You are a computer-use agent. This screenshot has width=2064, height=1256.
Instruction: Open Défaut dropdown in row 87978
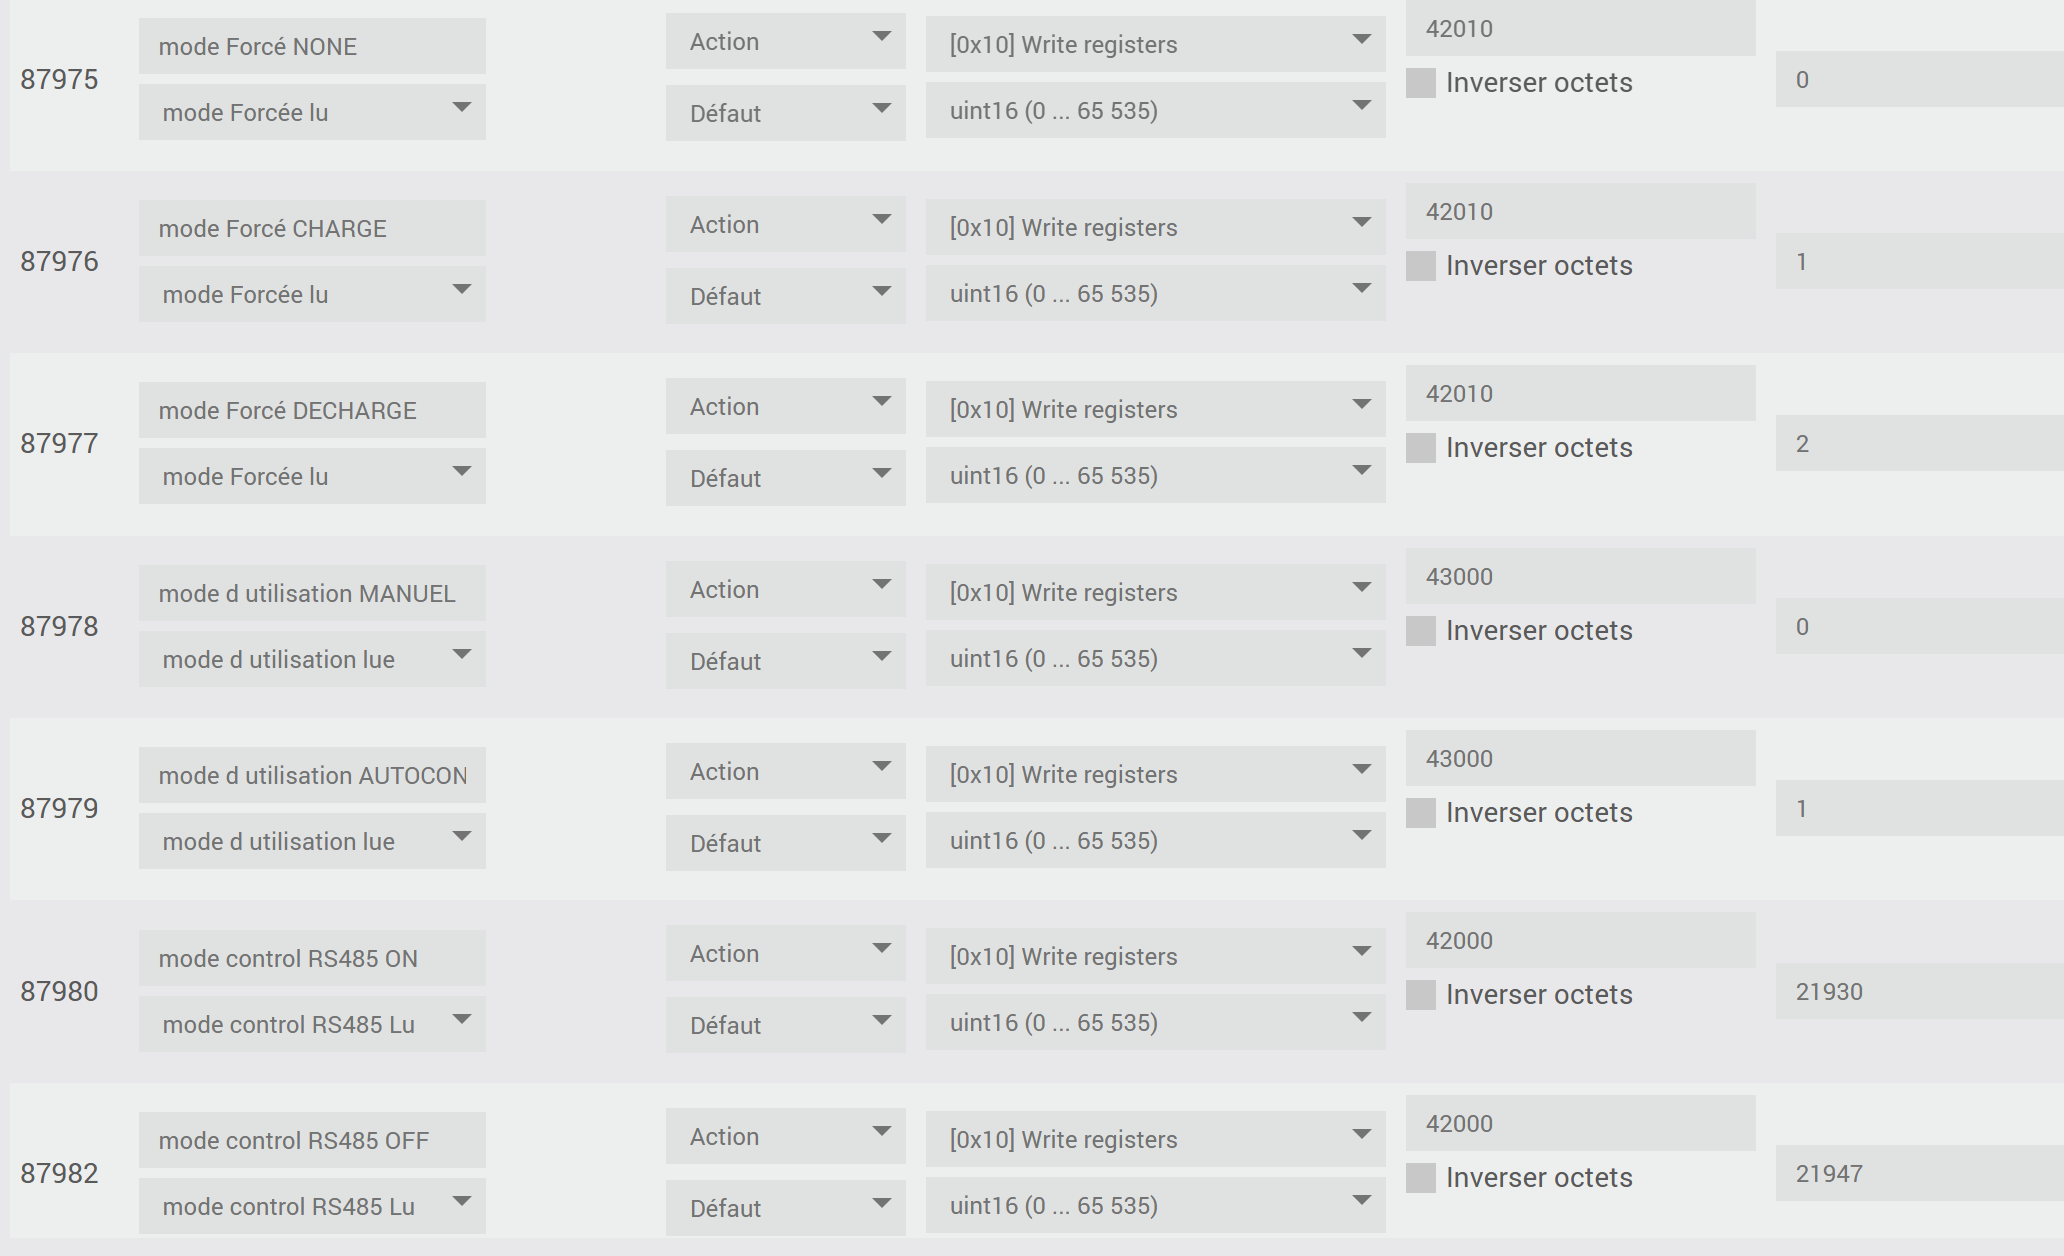785,661
